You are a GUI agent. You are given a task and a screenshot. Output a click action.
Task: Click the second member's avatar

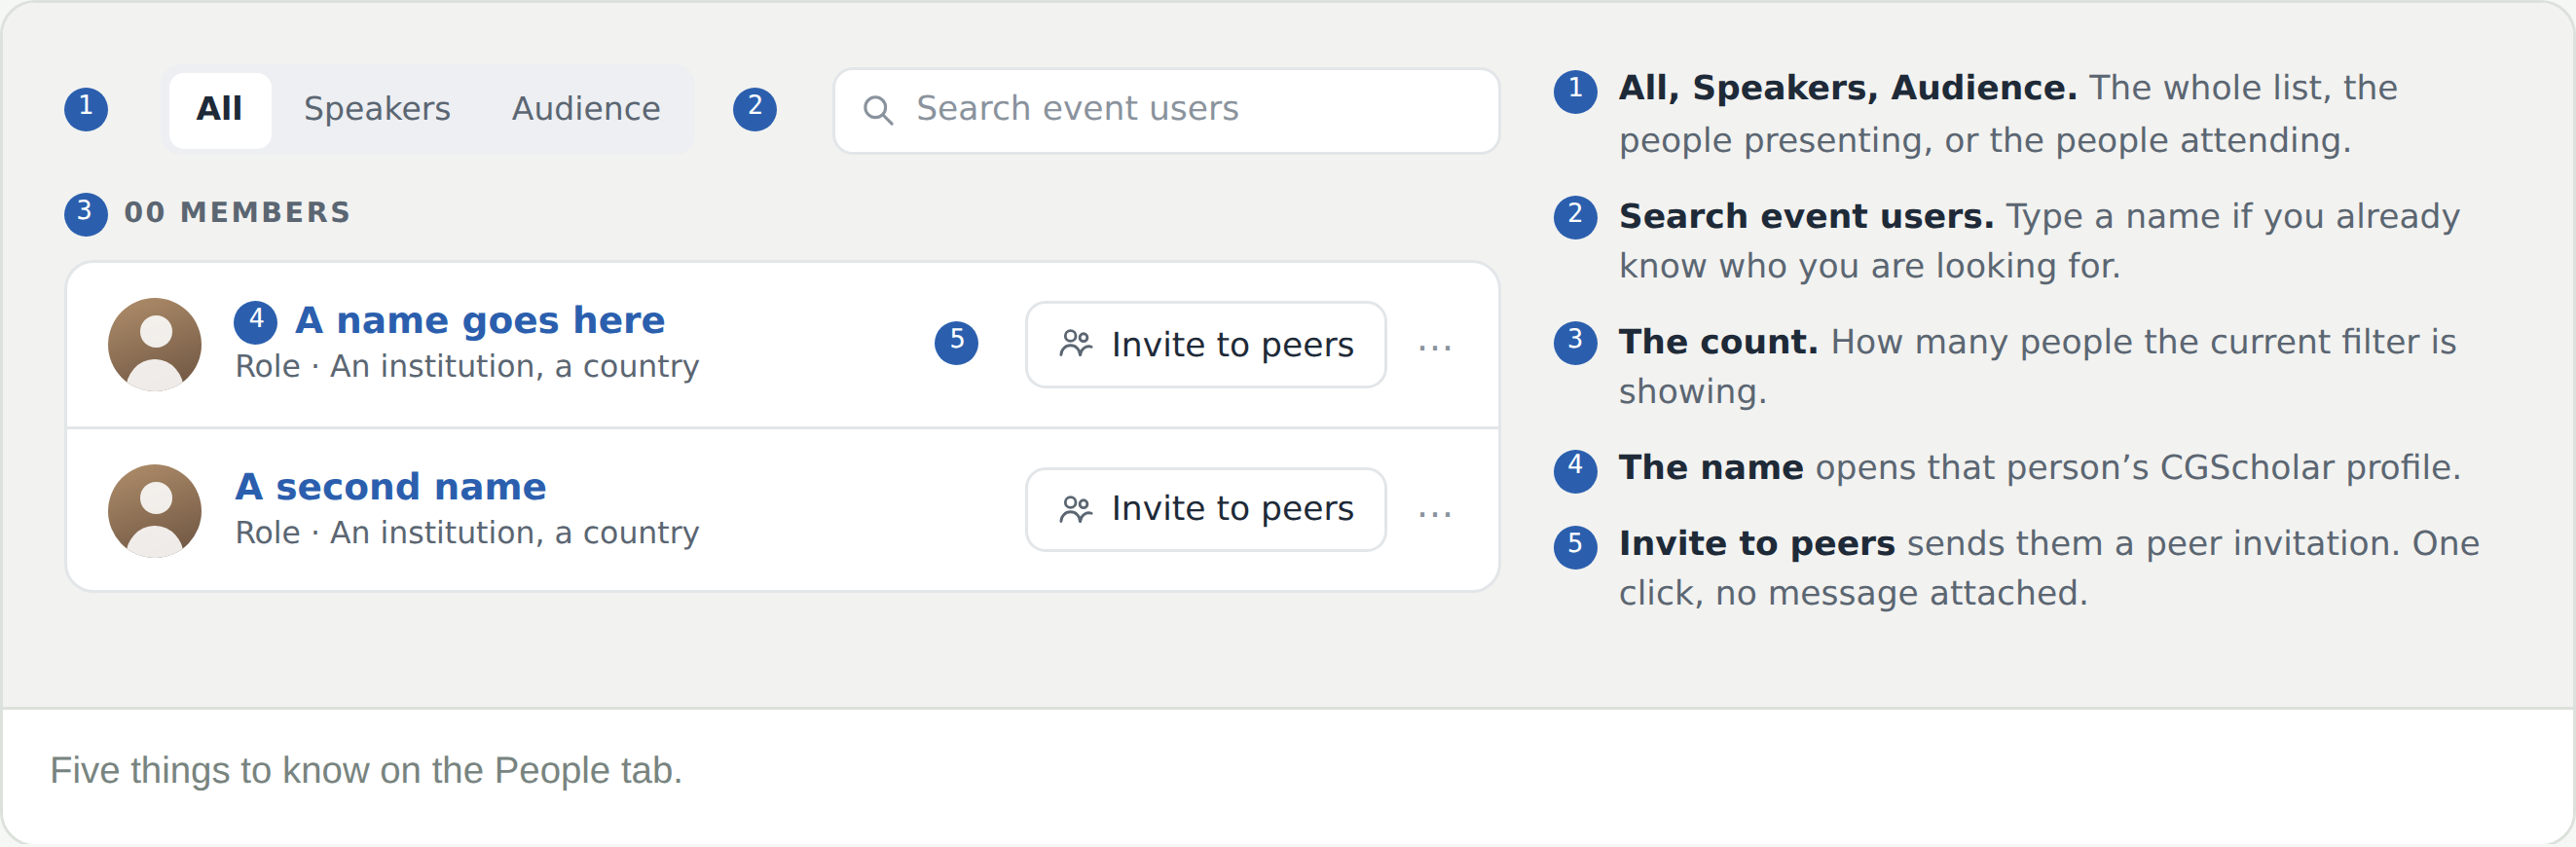pos(155,510)
